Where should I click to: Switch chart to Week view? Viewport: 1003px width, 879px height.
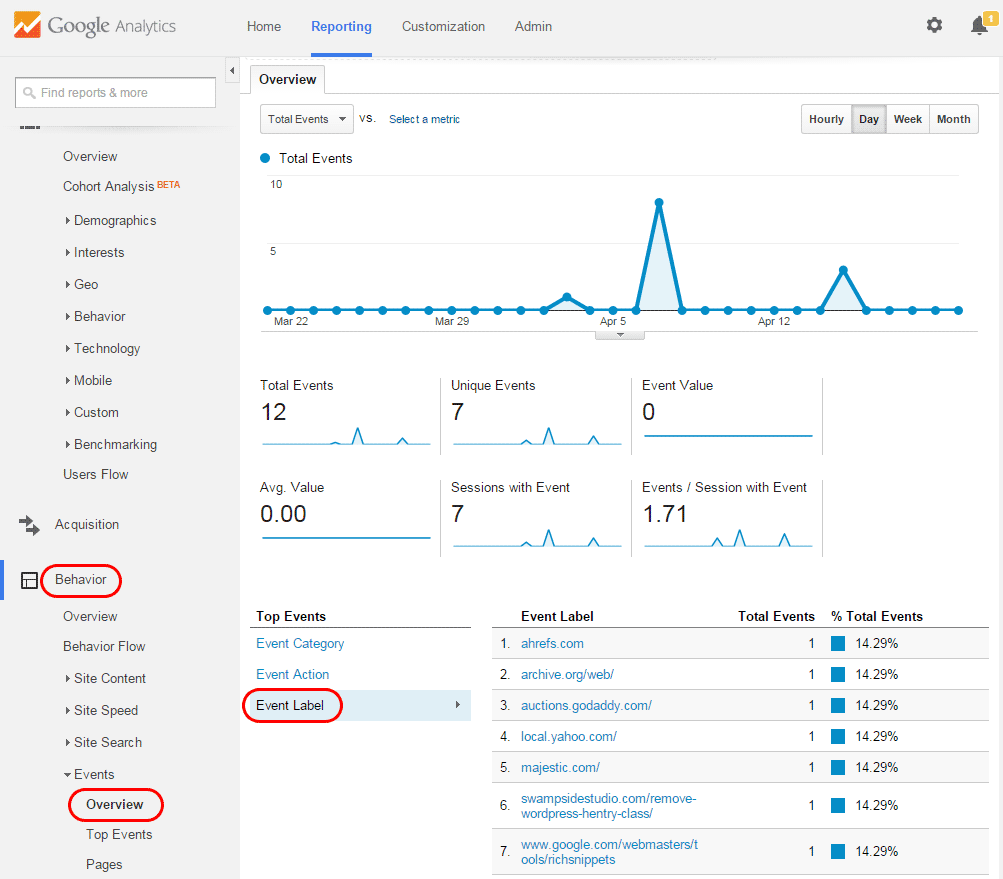tap(908, 119)
